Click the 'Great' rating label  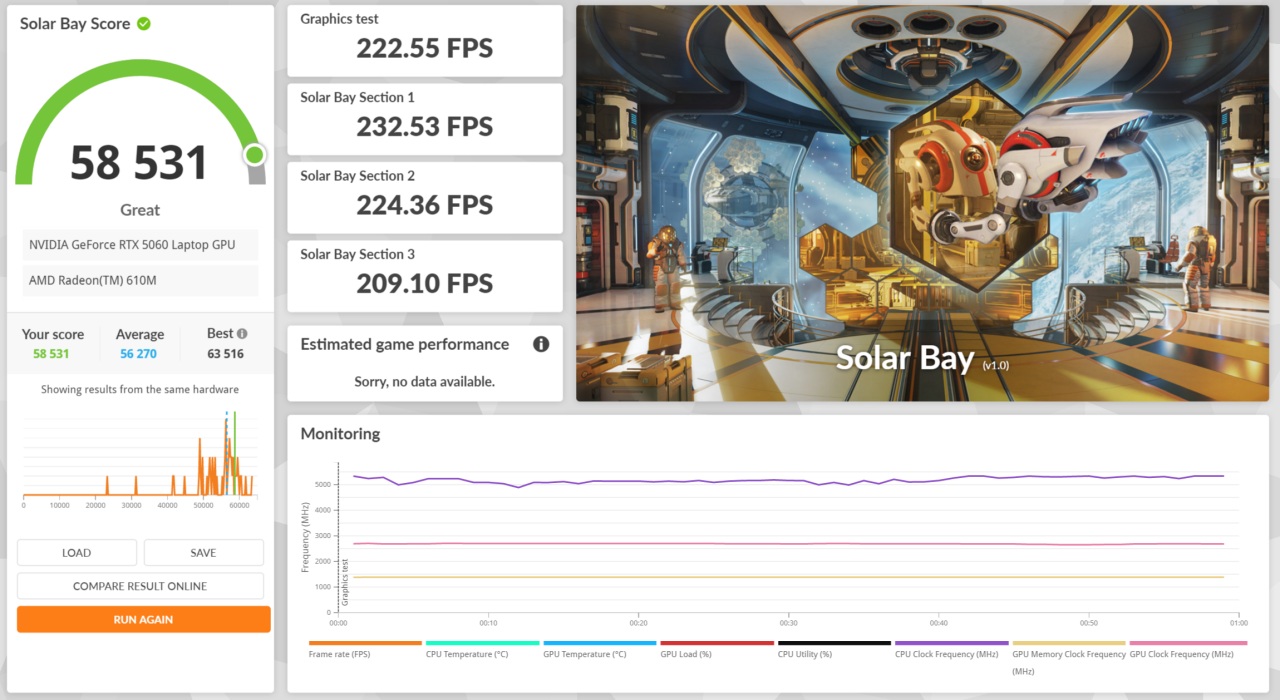pos(140,210)
